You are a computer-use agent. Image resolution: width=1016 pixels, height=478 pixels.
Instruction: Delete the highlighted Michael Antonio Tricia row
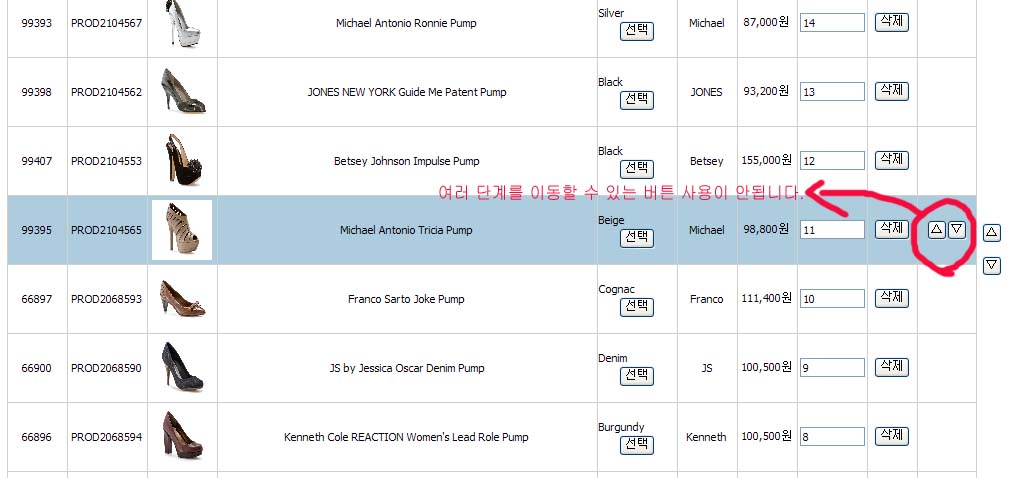tap(891, 228)
